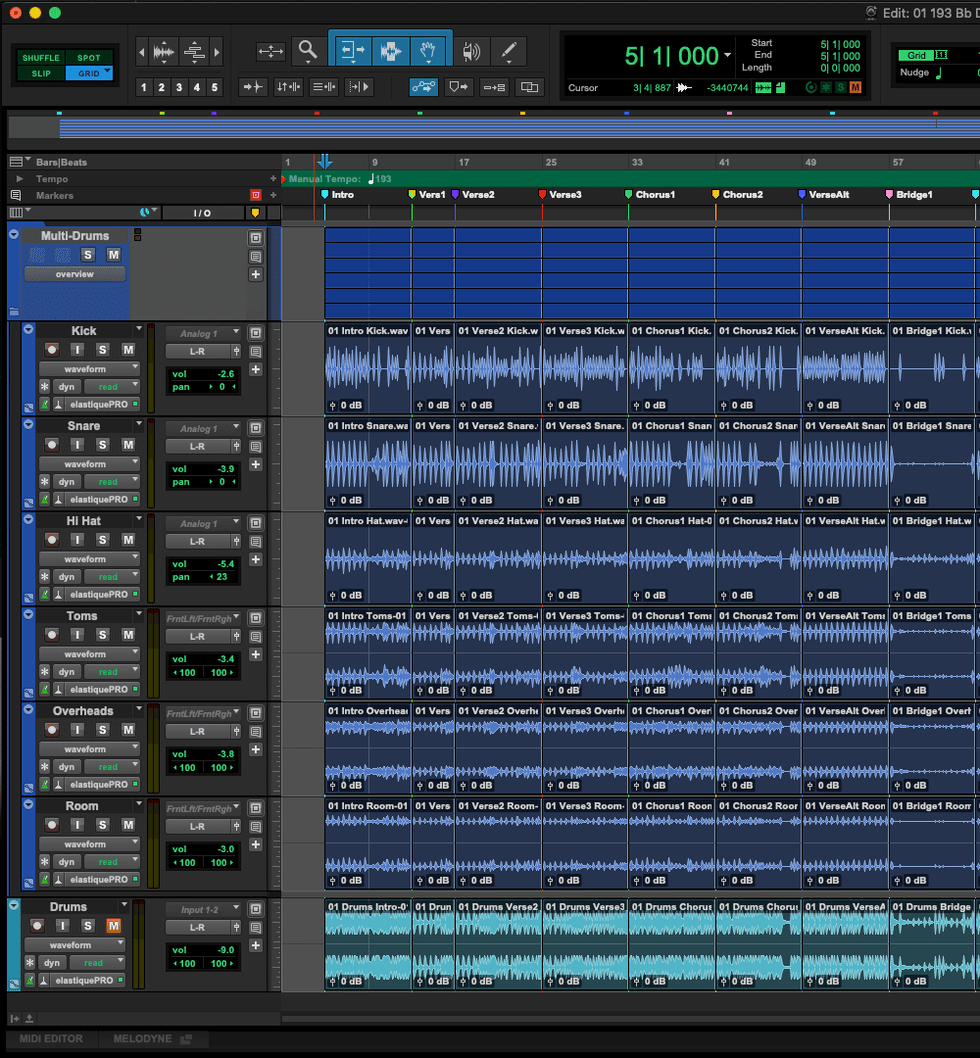Viewport: 980px width, 1058px height.
Task: Select the Grabber hand tool
Action: 429,51
